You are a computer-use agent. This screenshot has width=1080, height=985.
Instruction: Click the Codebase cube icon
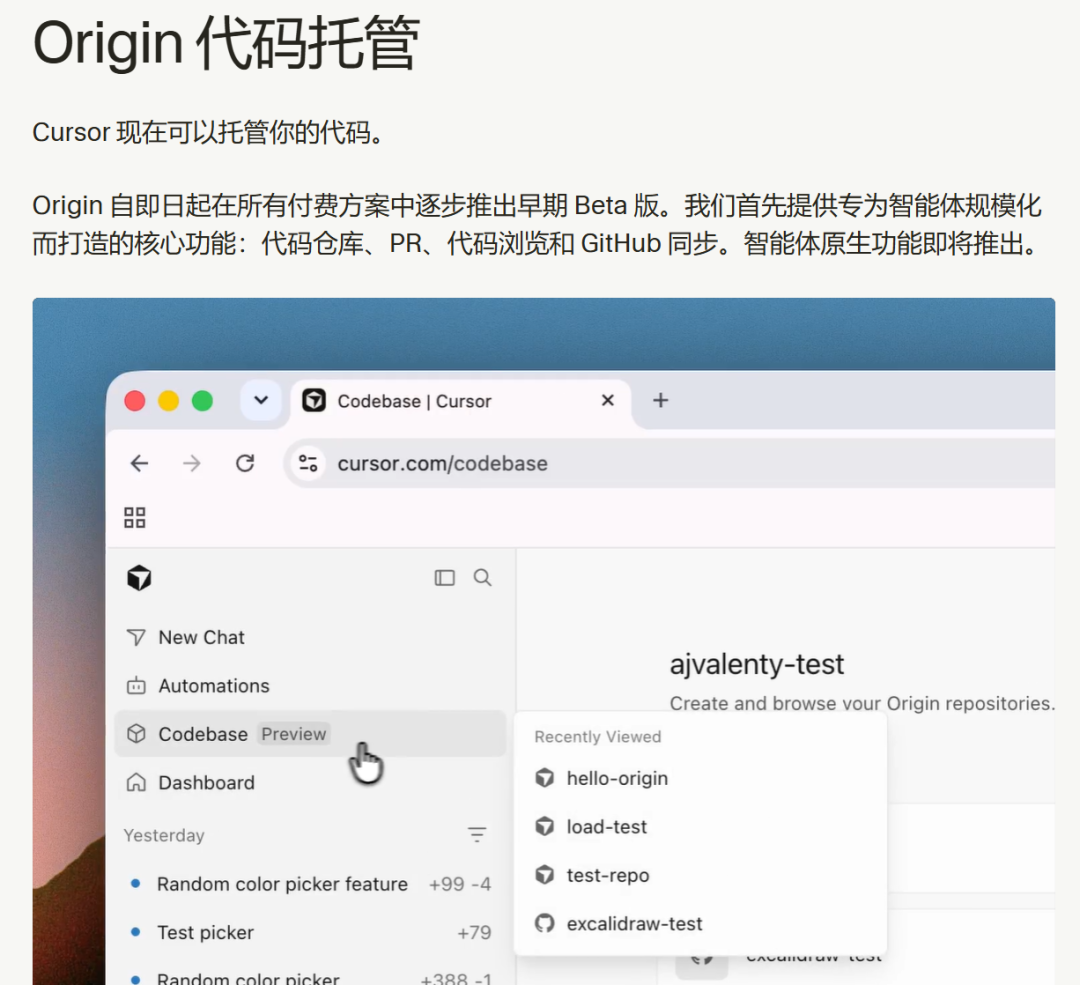point(136,734)
